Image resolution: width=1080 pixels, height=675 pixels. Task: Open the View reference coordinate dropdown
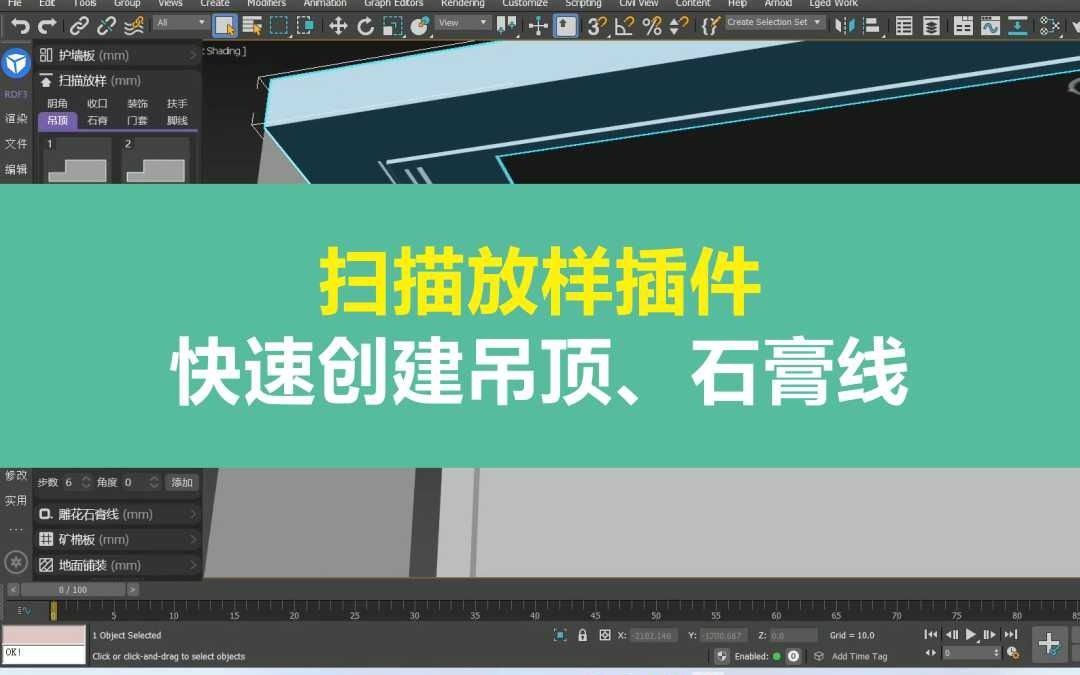(x=463, y=23)
